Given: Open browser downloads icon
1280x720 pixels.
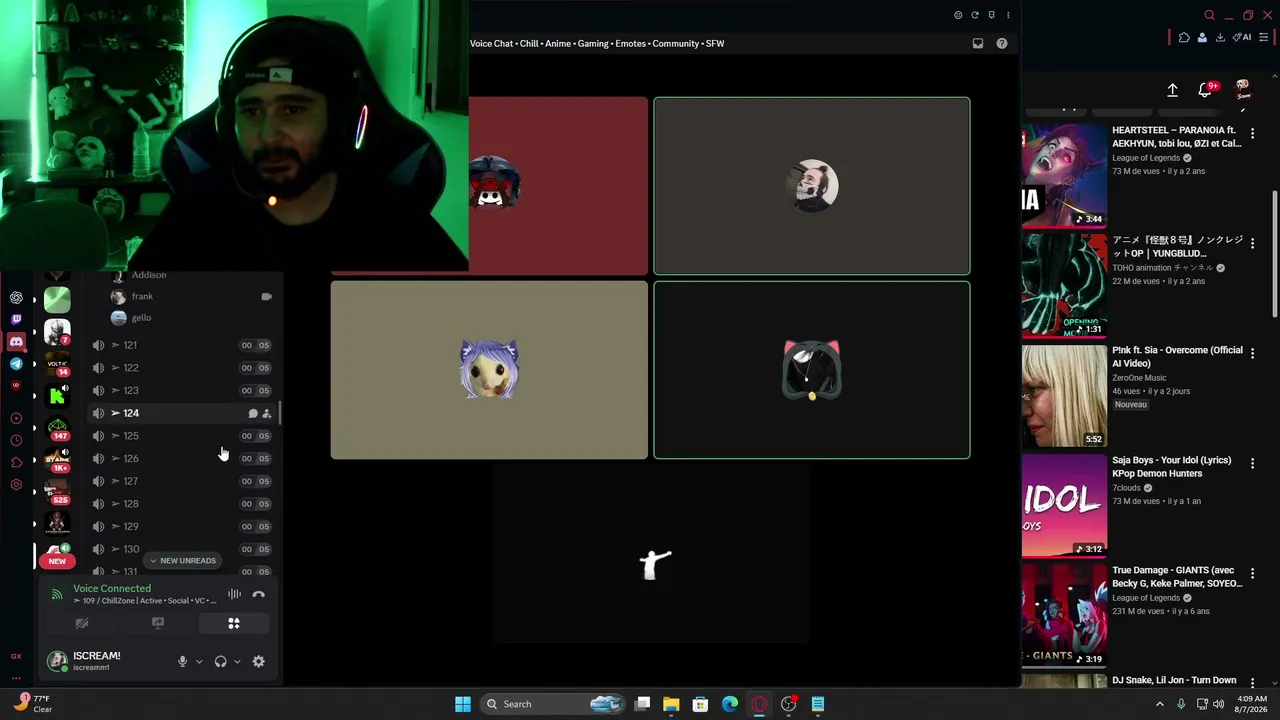Looking at the screenshot, I should (x=1220, y=38).
